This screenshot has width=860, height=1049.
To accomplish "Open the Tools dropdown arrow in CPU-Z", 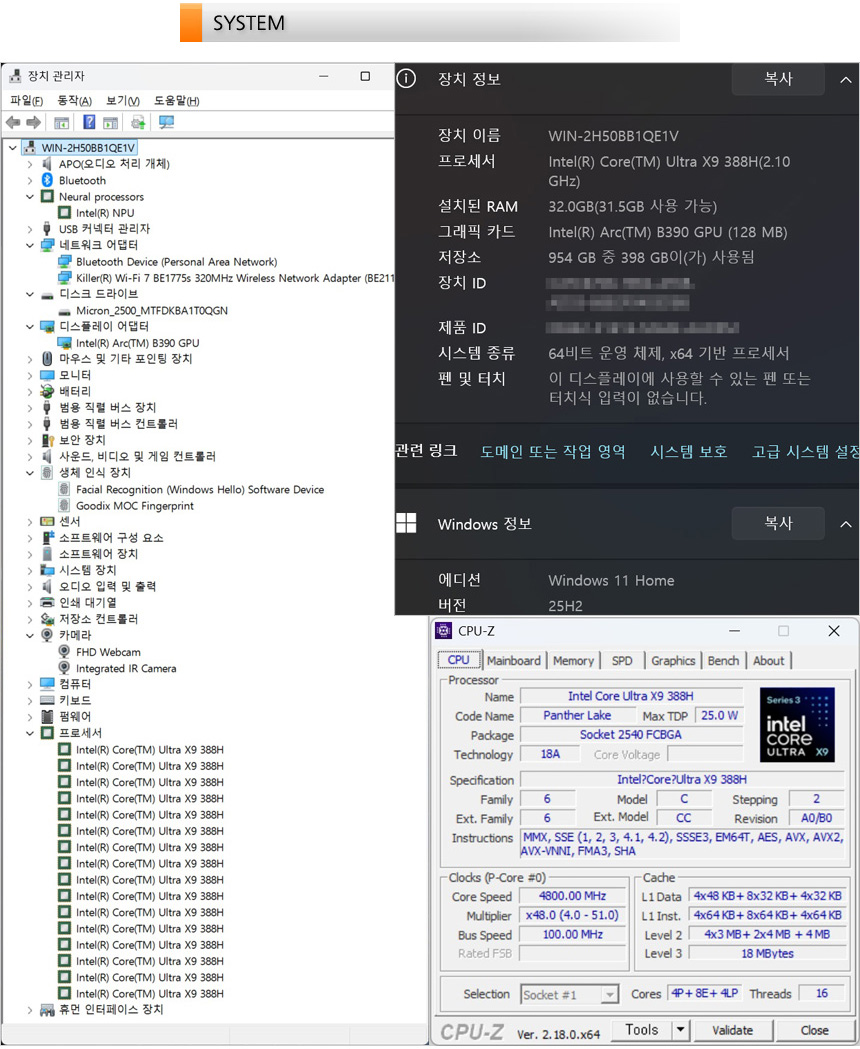I will pos(681,1030).
